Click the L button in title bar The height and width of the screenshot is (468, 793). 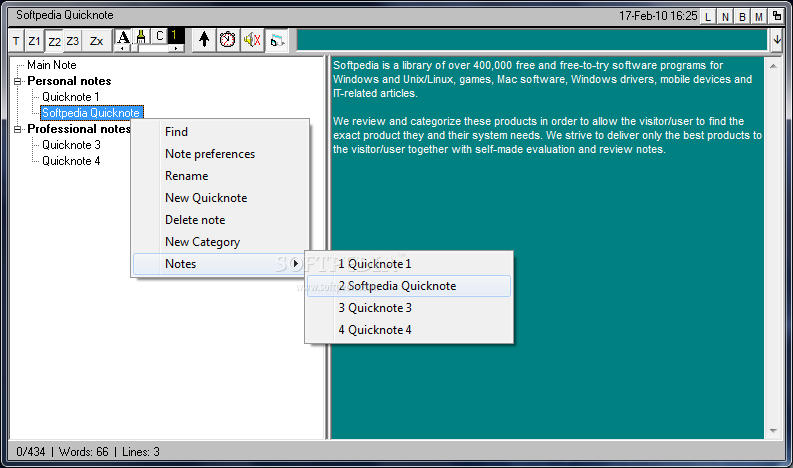click(708, 17)
